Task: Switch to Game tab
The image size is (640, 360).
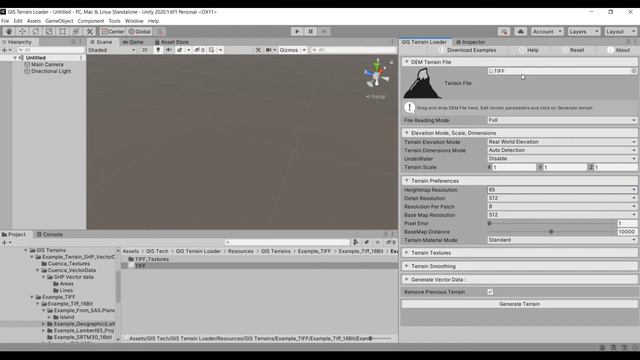Action: coord(133,42)
